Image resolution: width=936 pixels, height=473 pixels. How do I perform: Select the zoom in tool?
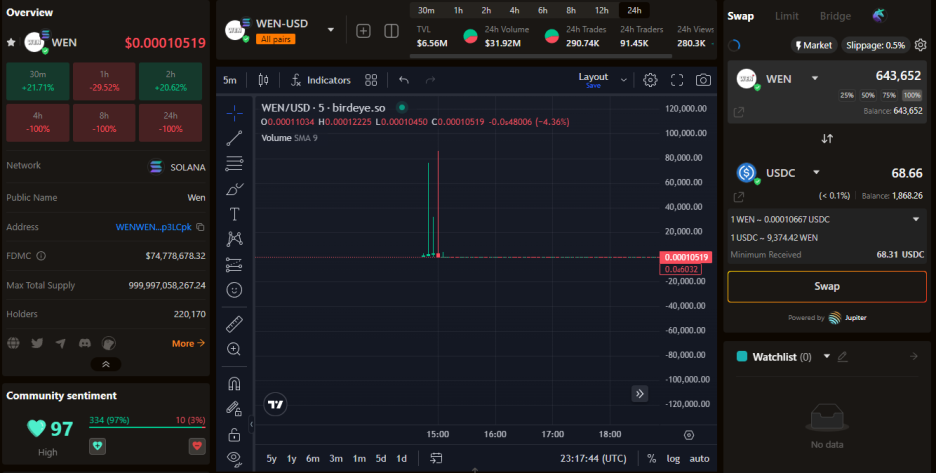click(x=235, y=349)
